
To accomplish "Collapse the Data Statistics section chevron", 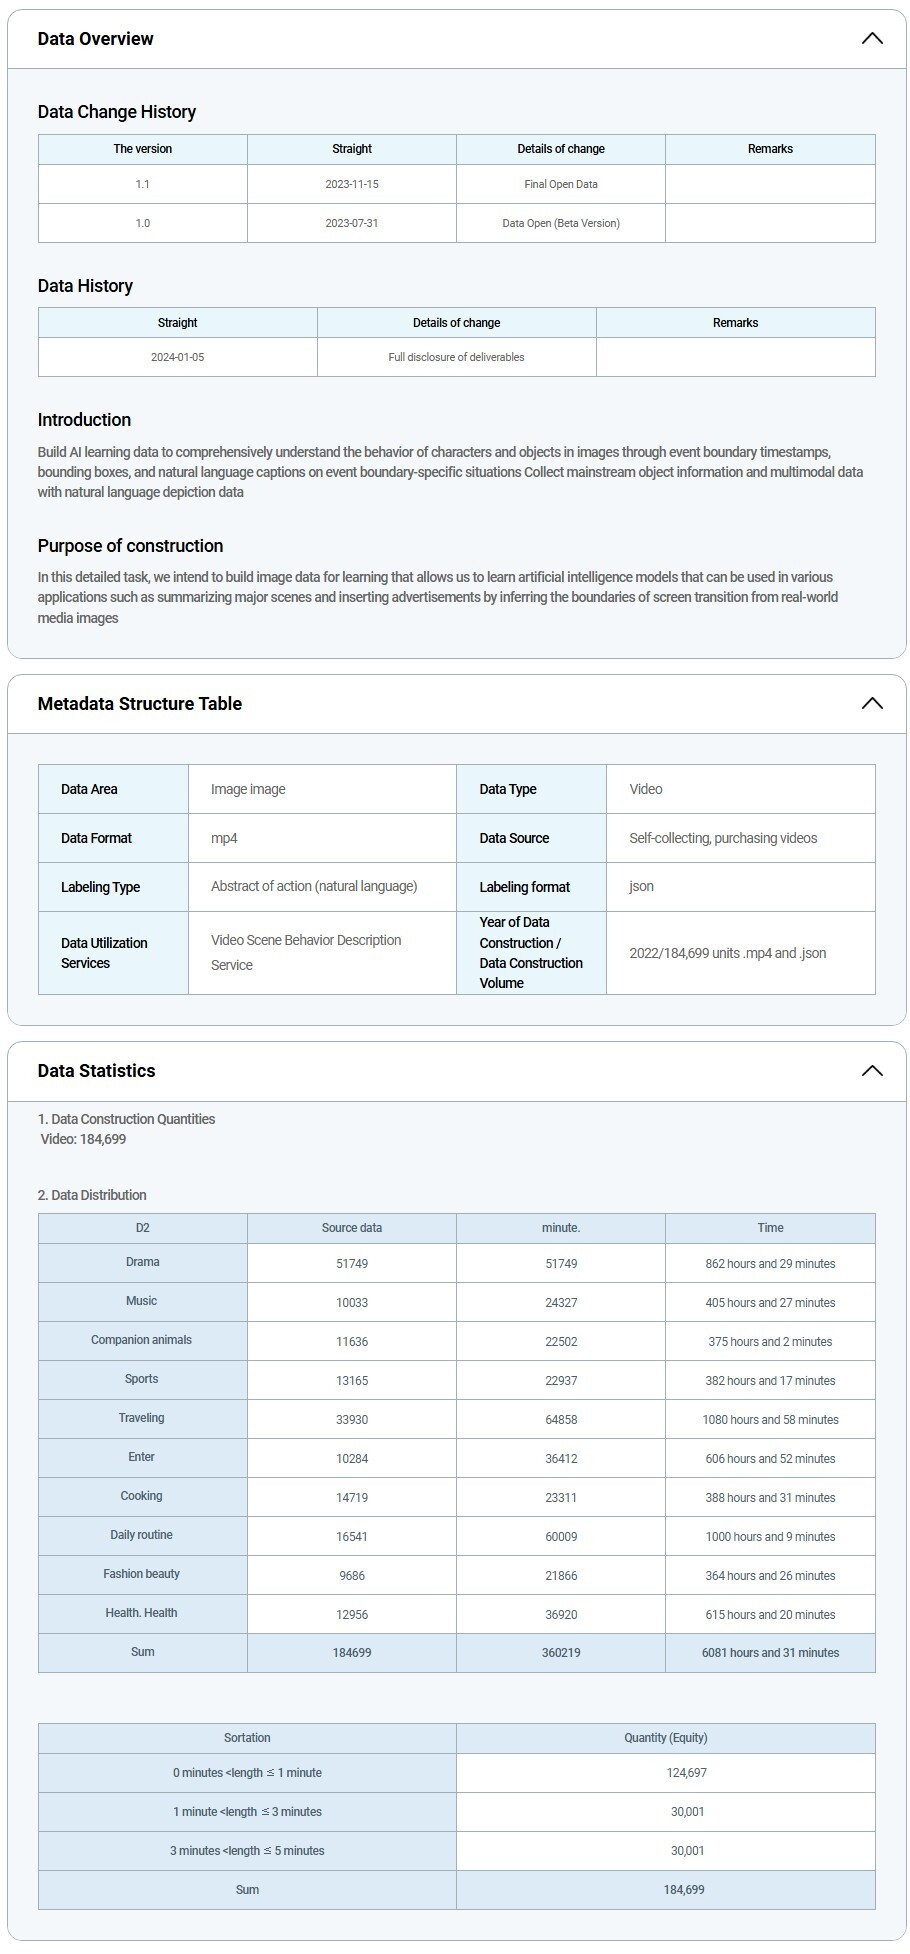I will (871, 1071).
